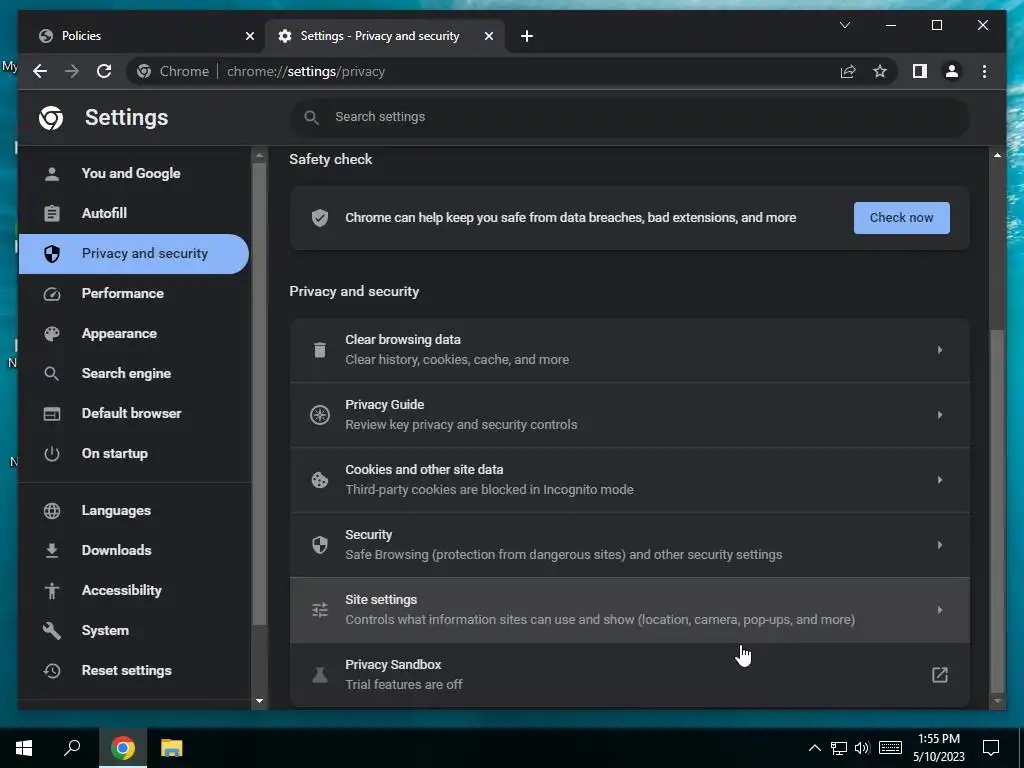Click the Chrome logo beside Settings
This screenshot has width=1024, height=768.
coord(51,118)
